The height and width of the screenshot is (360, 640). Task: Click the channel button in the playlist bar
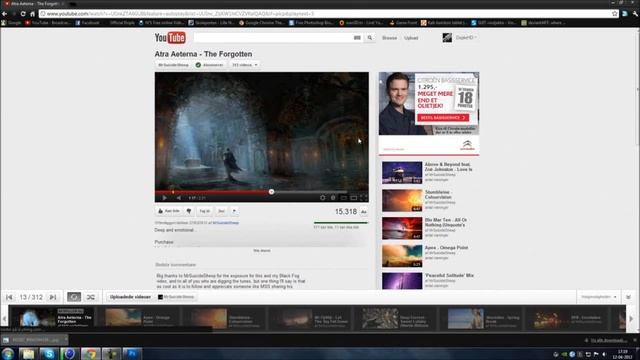tap(177, 297)
